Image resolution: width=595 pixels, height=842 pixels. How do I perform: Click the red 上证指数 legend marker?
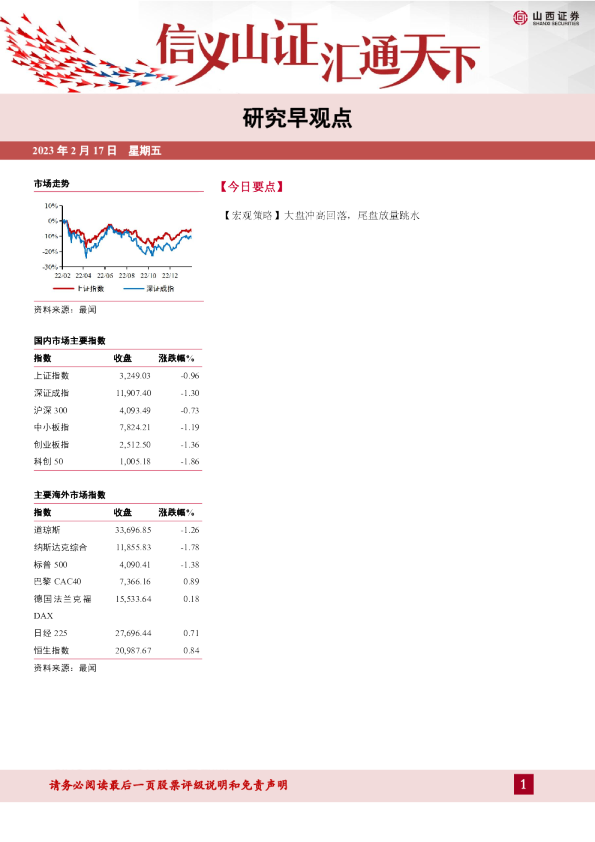click(63, 289)
